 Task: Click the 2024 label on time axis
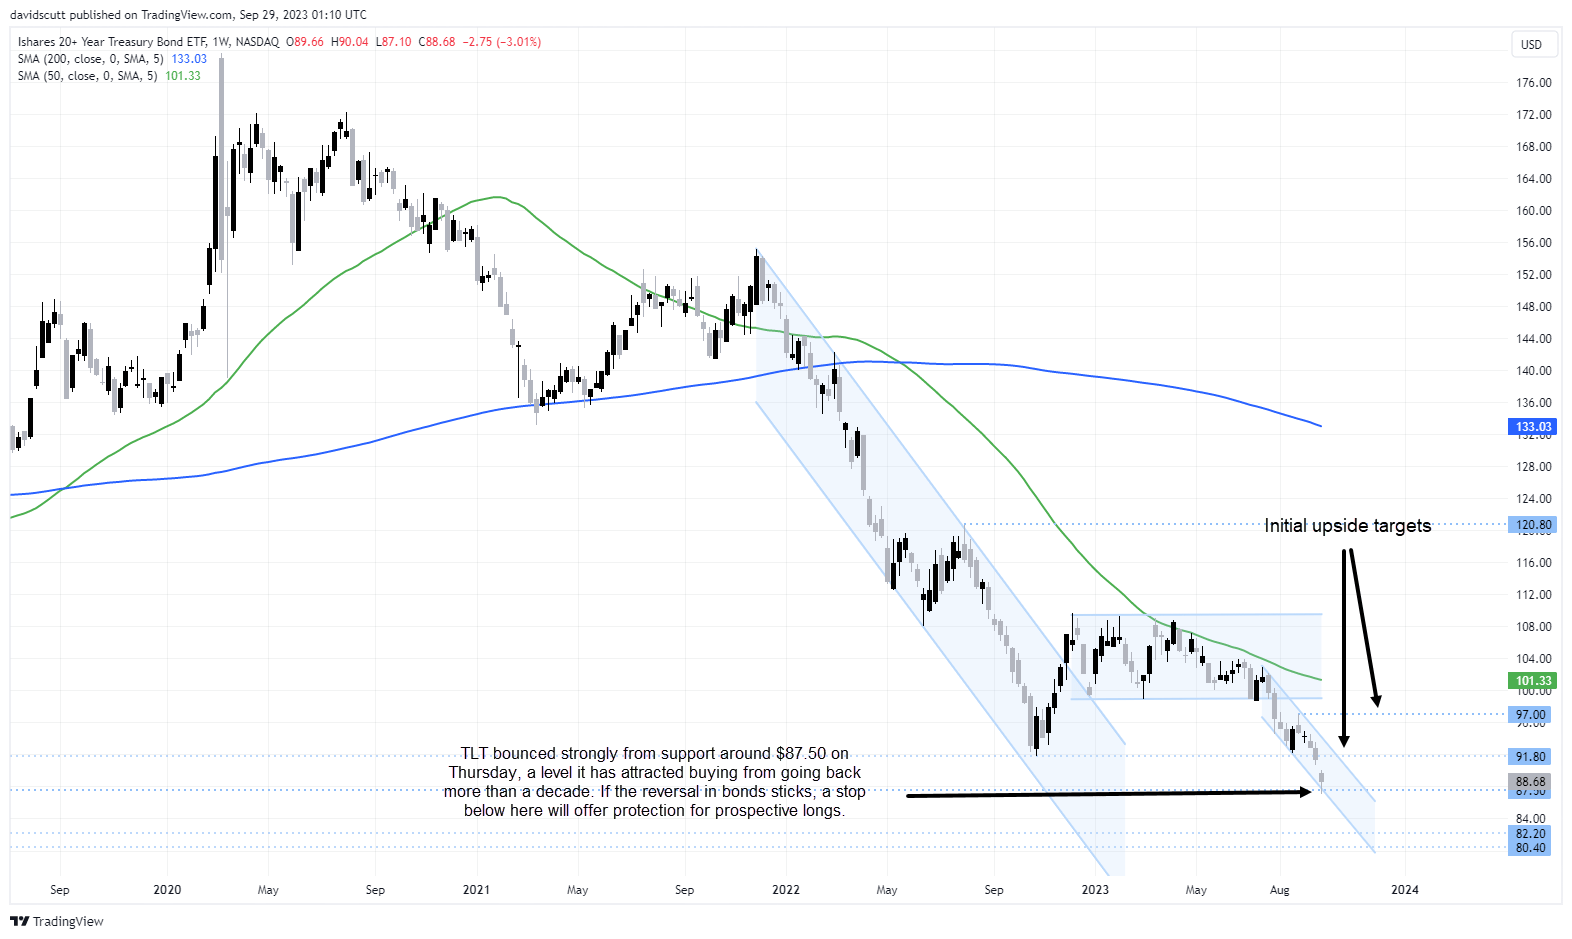(1405, 890)
